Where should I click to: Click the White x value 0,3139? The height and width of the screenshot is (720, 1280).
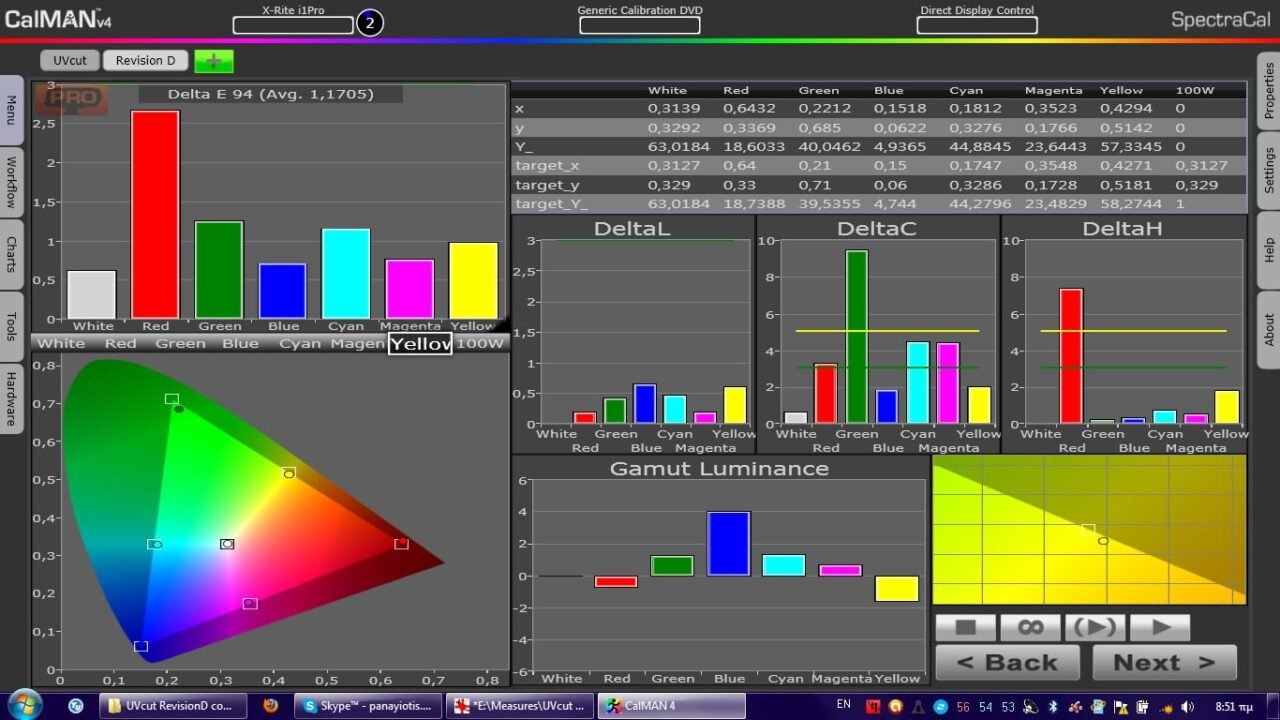click(672, 108)
